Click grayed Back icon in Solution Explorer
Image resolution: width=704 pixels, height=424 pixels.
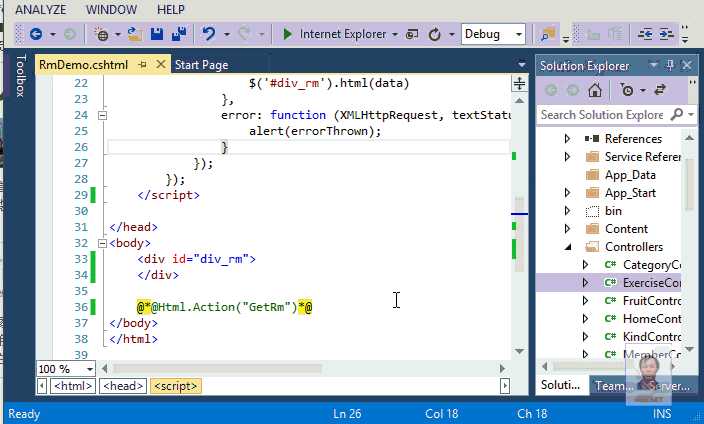click(x=551, y=90)
